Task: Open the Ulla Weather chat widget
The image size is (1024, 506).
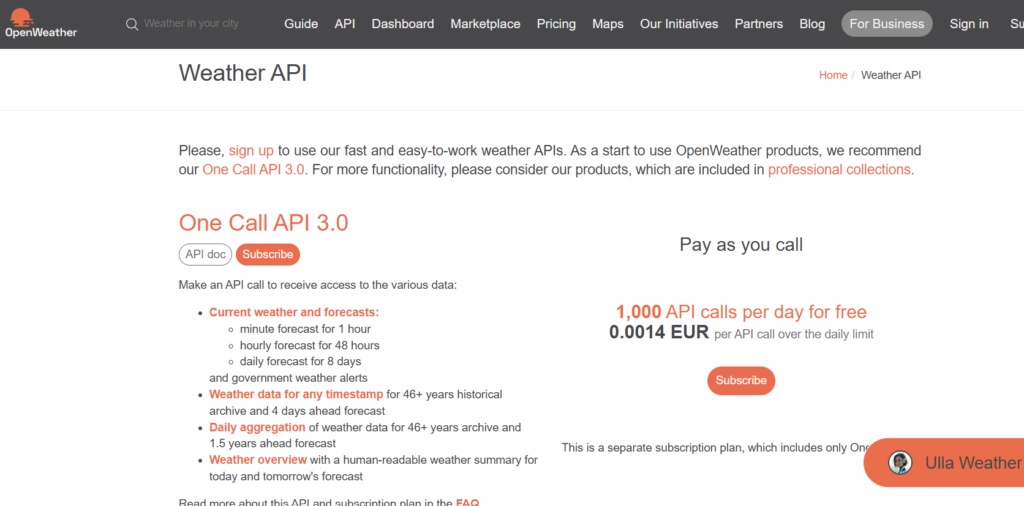Action: pyautogui.click(x=944, y=462)
